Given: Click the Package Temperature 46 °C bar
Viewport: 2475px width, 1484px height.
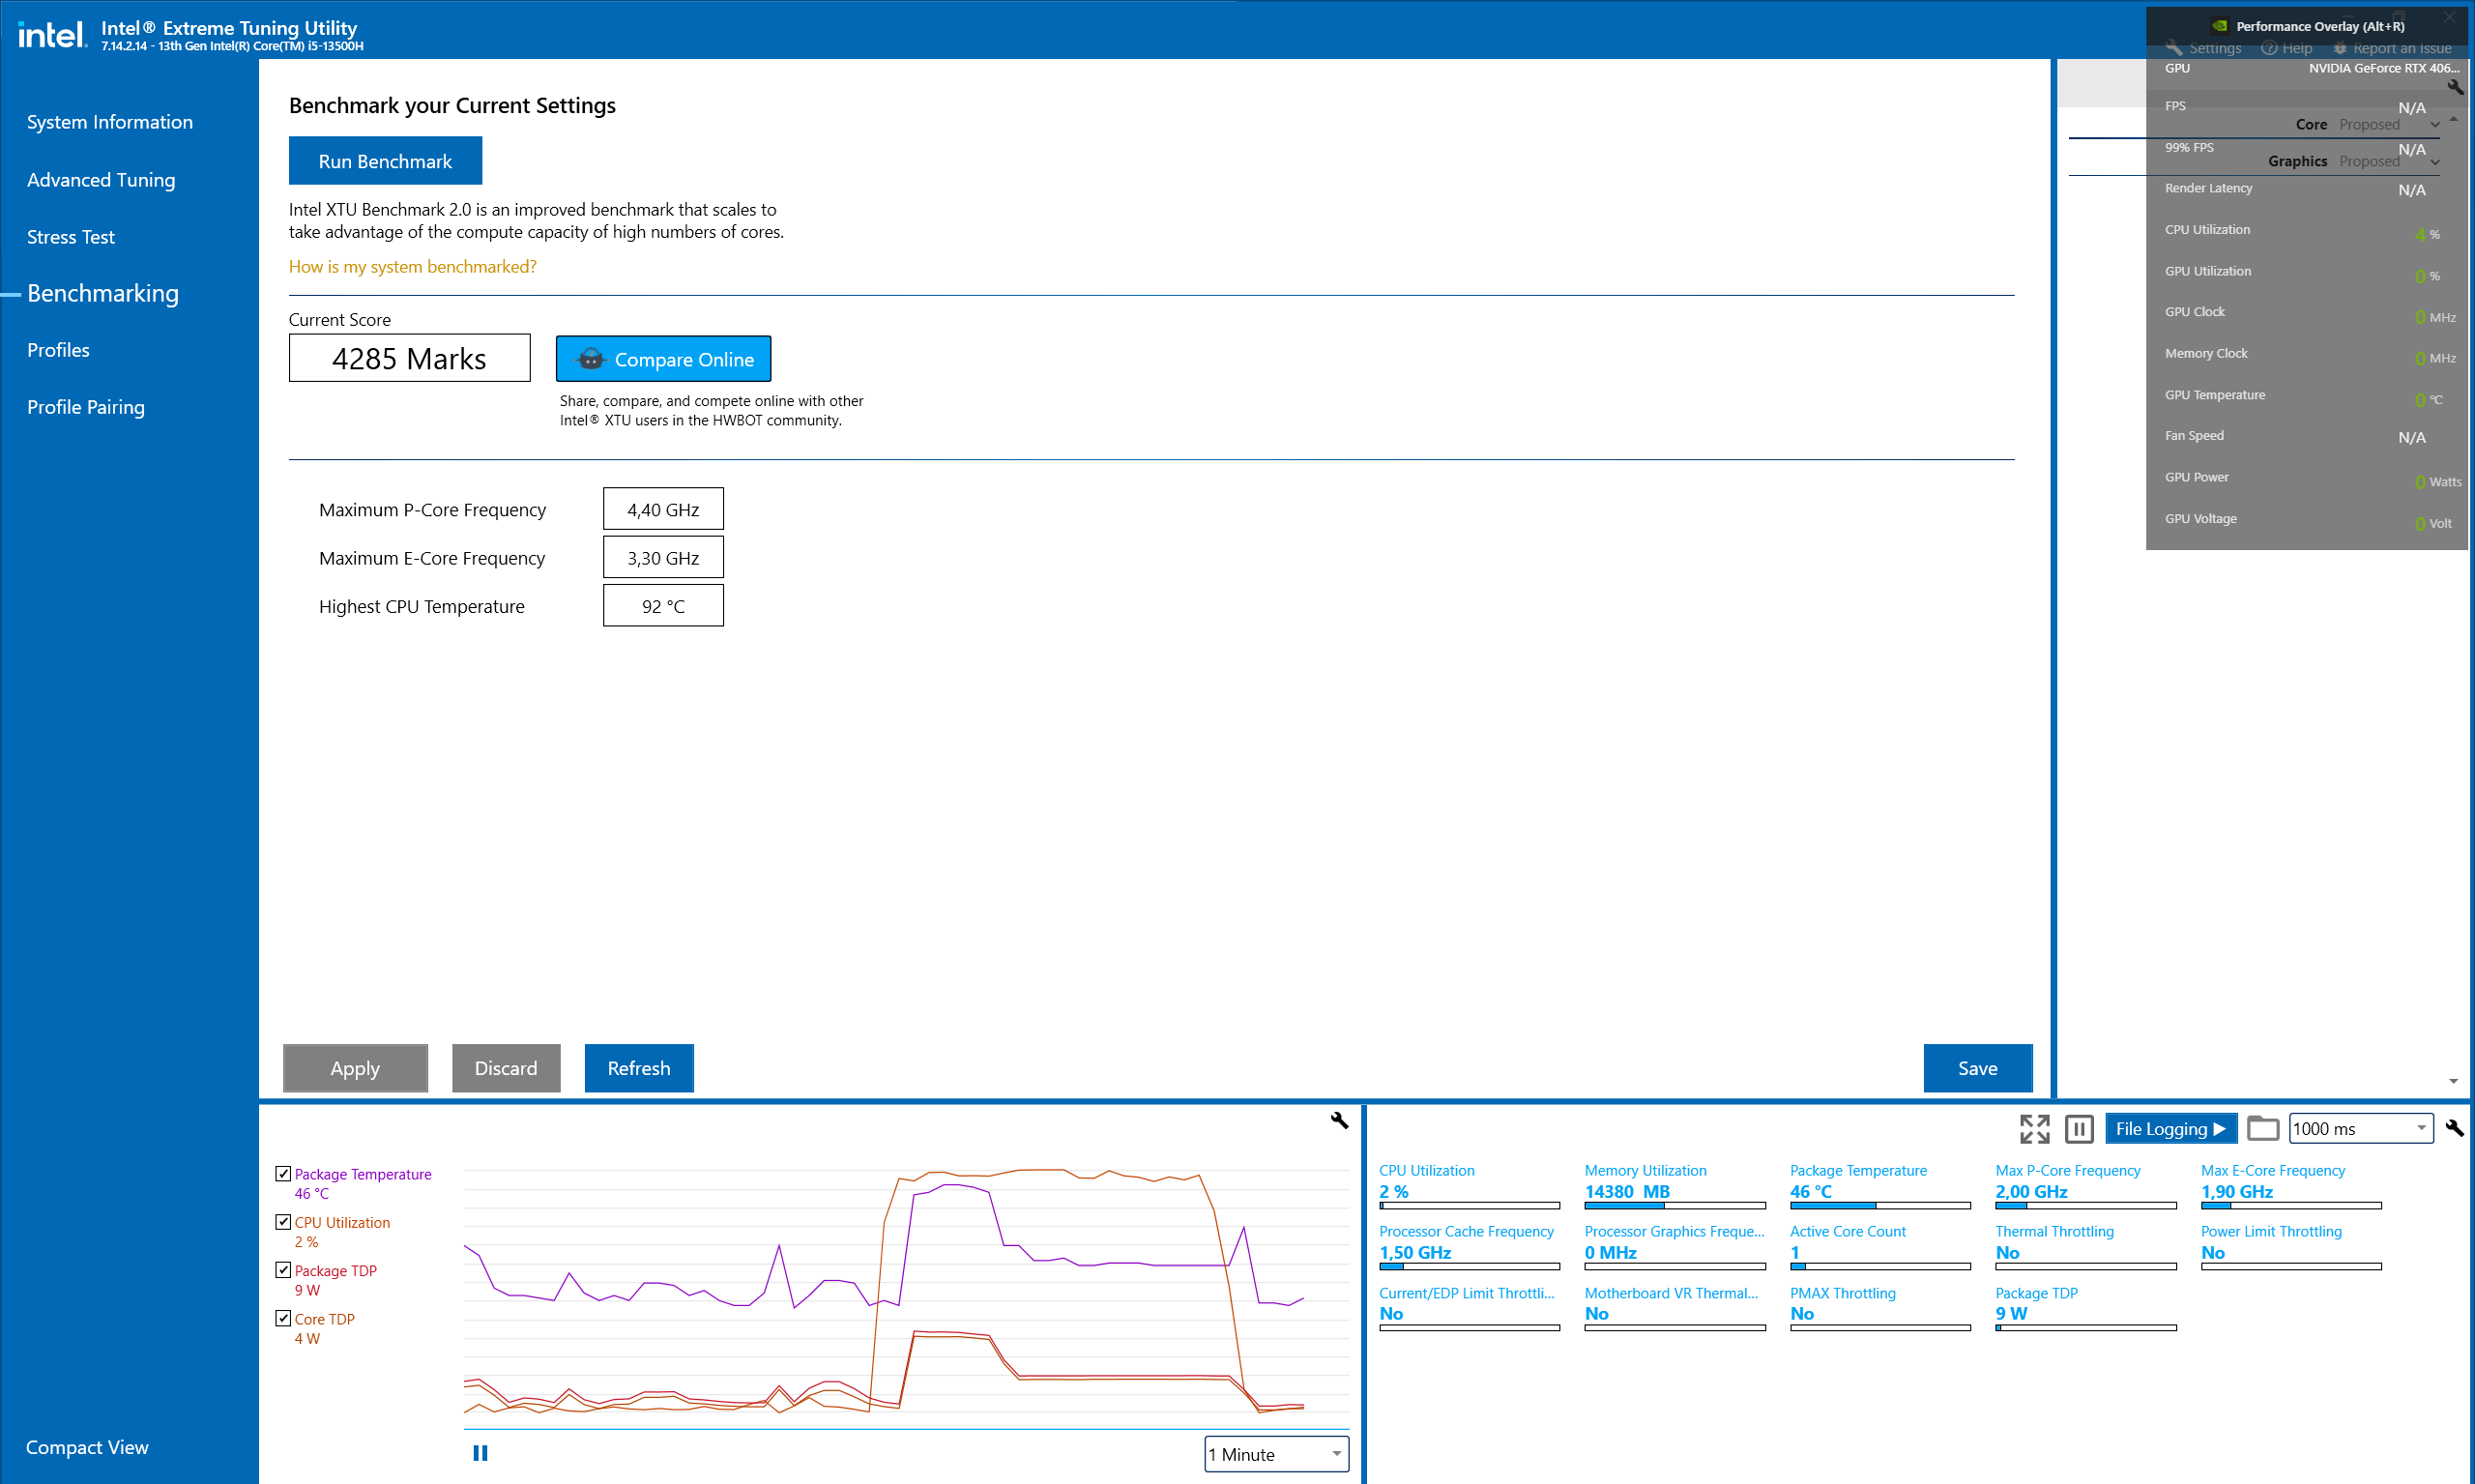Looking at the screenshot, I should click(1880, 1206).
